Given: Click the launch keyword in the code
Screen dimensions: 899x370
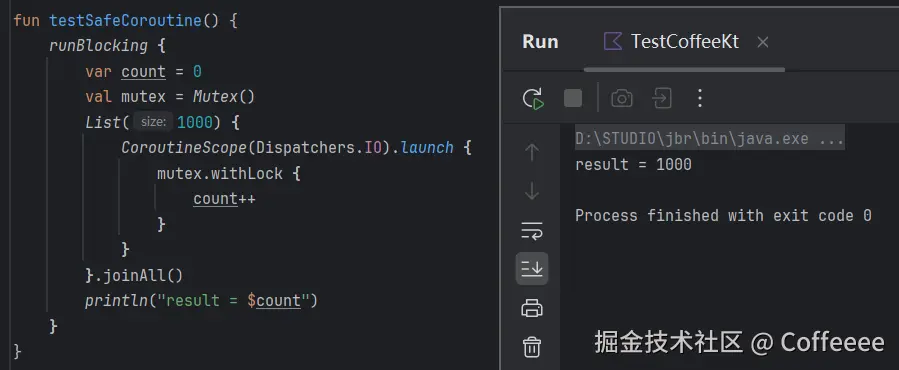Looking at the screenshot, I should click(427, 147).
